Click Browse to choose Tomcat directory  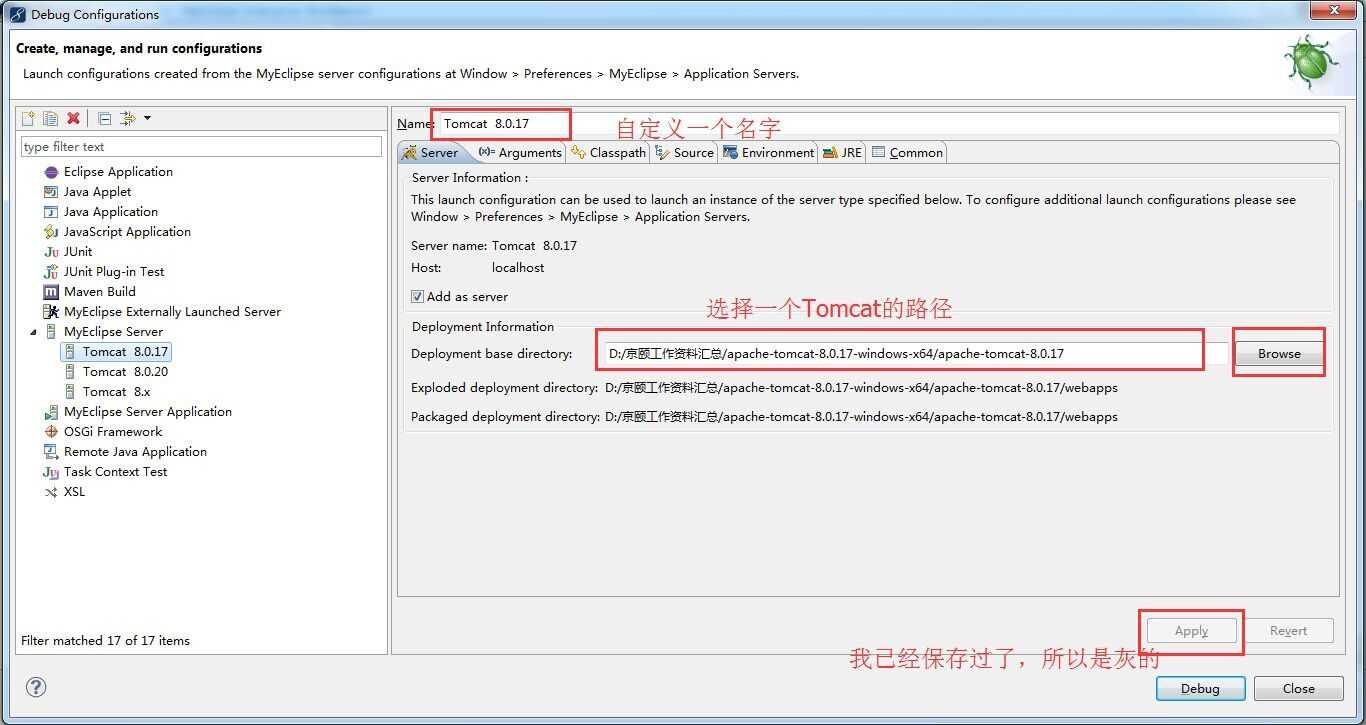(x=1279, y=353)
